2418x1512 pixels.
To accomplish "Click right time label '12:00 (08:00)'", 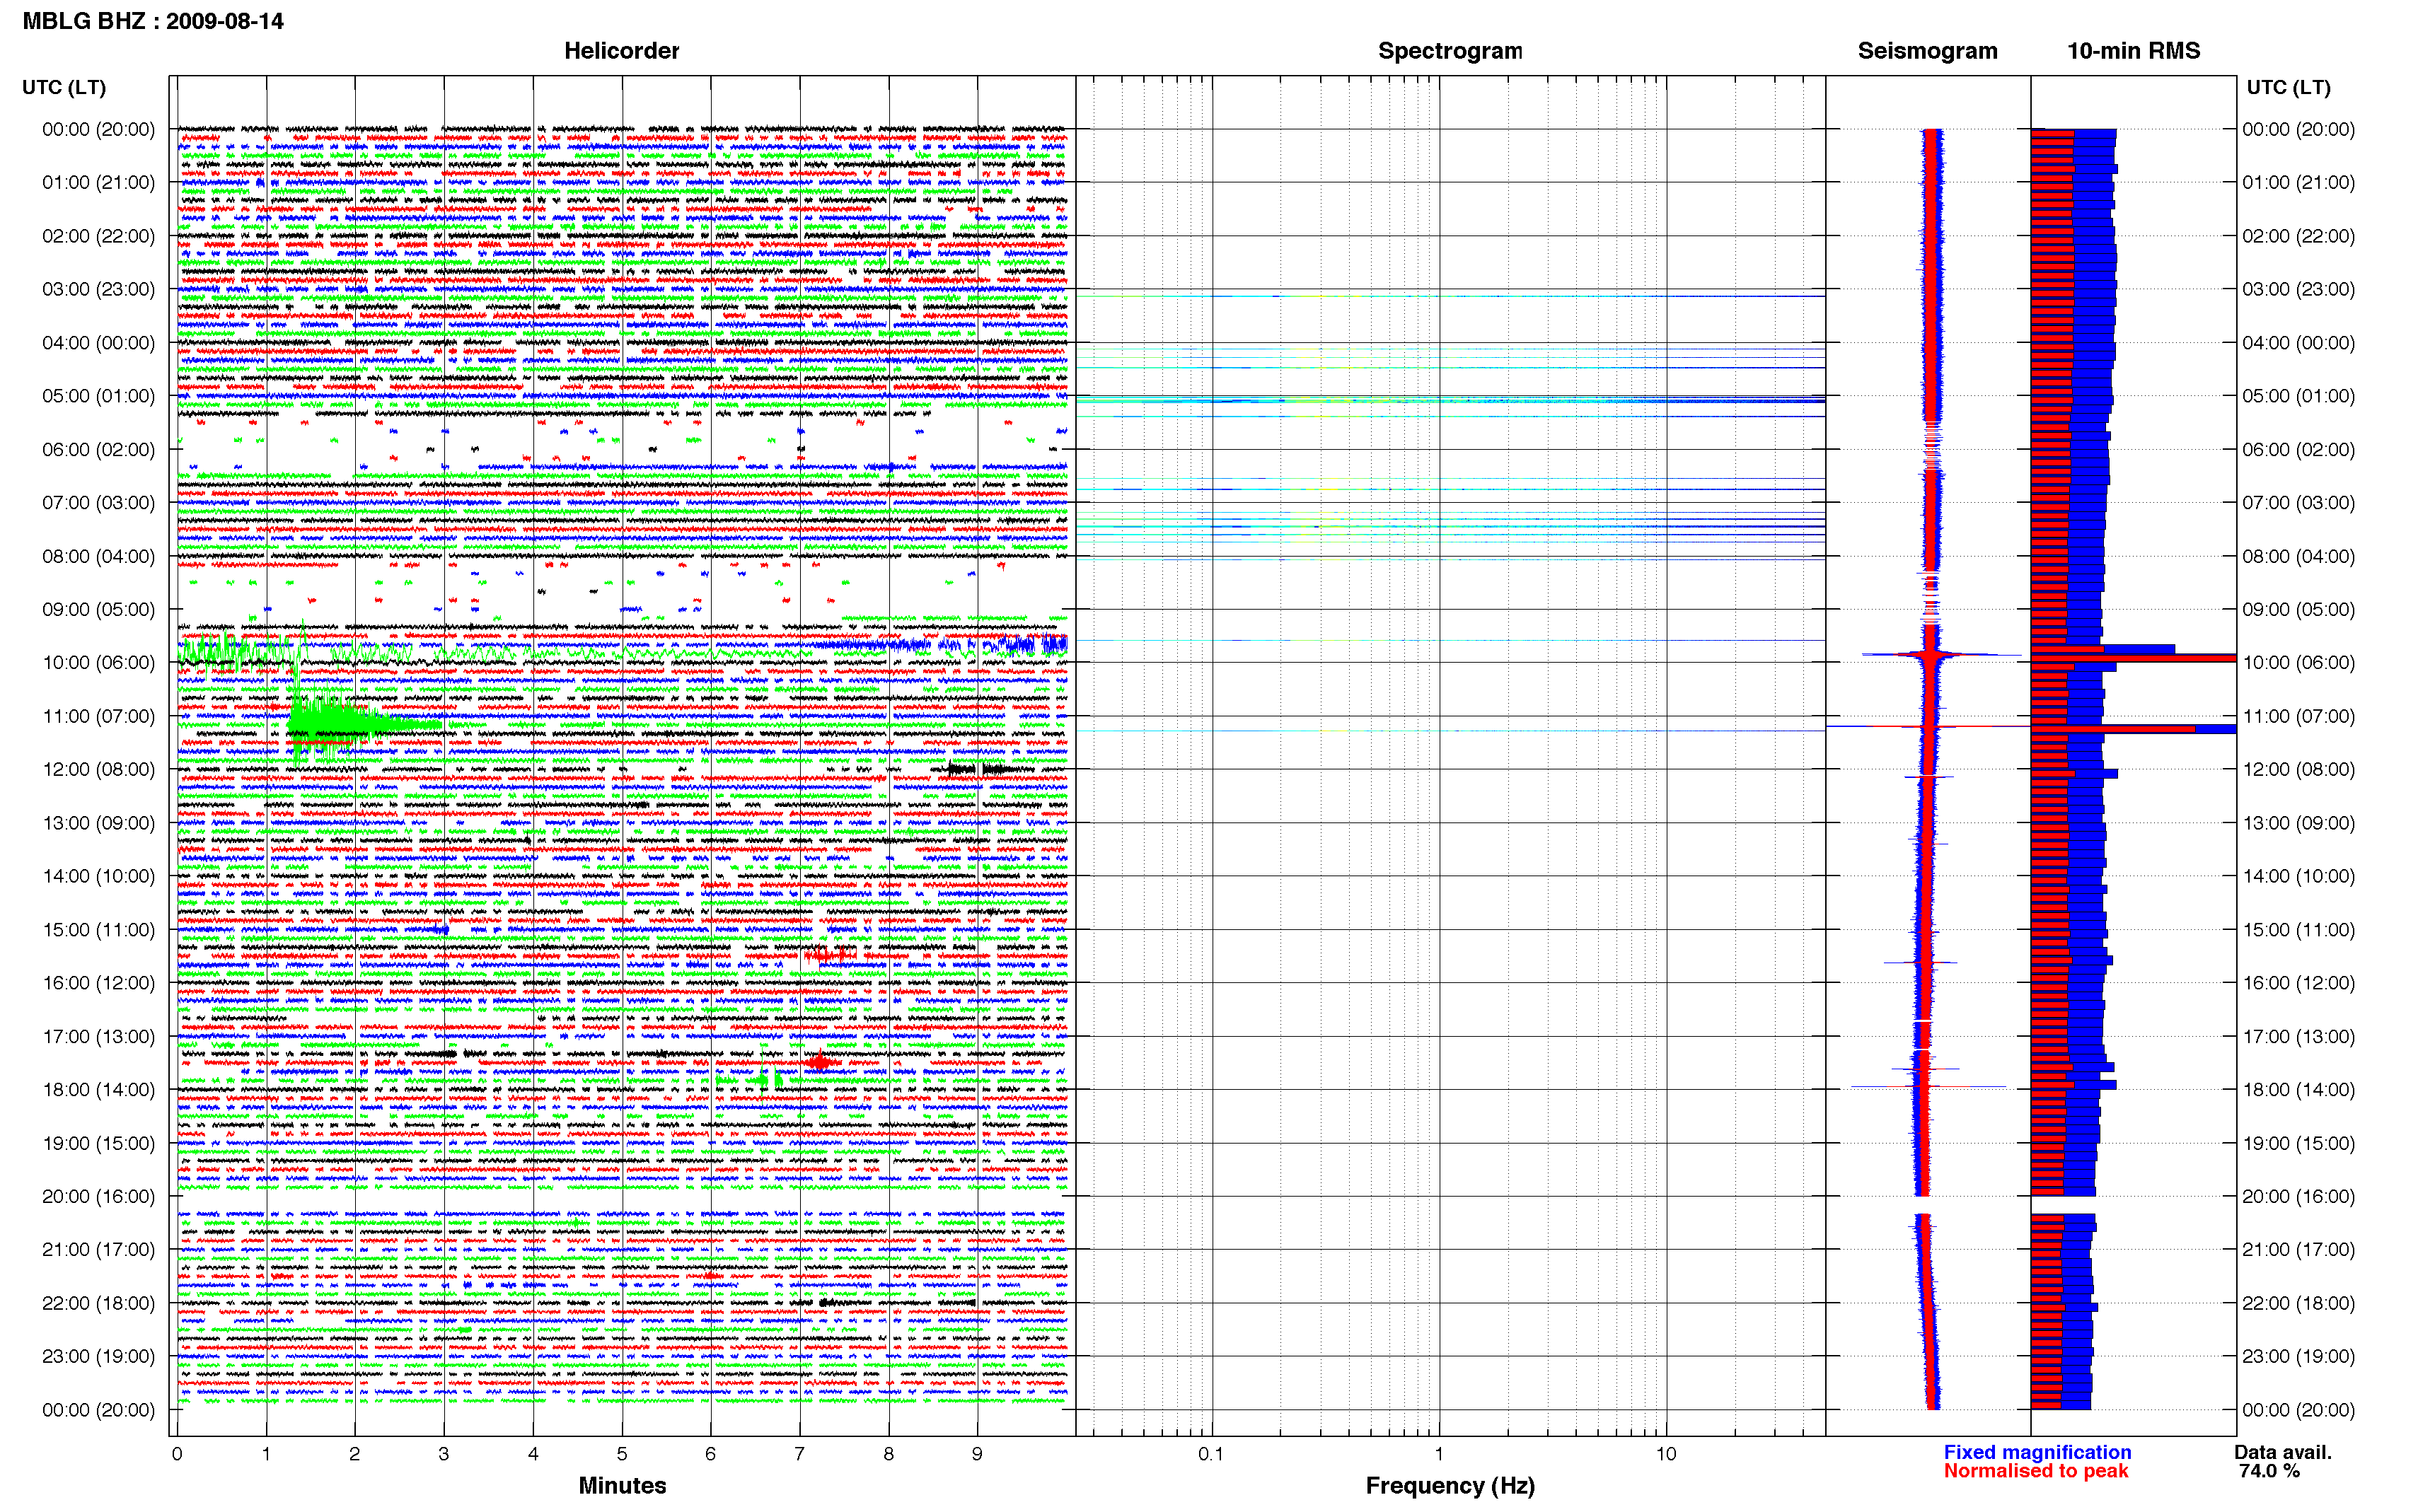I will pos(2298,770).
